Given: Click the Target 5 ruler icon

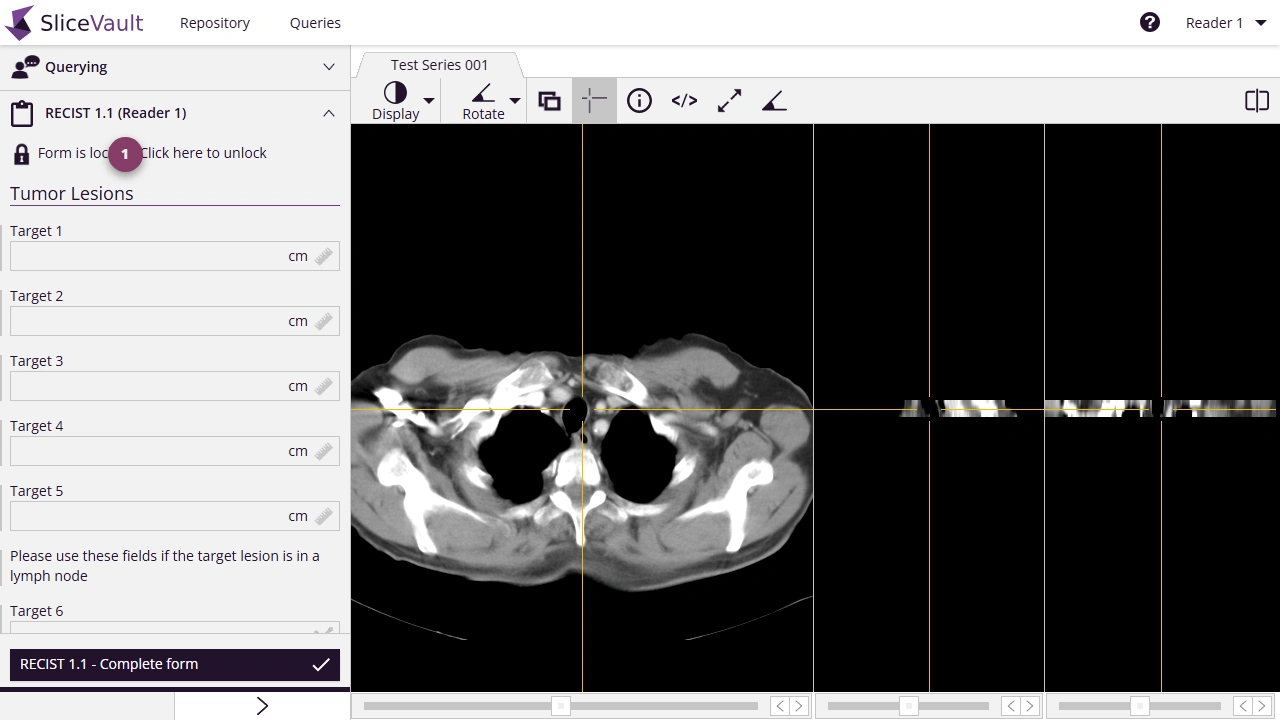Looking at the screenshot, I should [x=323, y=516].
